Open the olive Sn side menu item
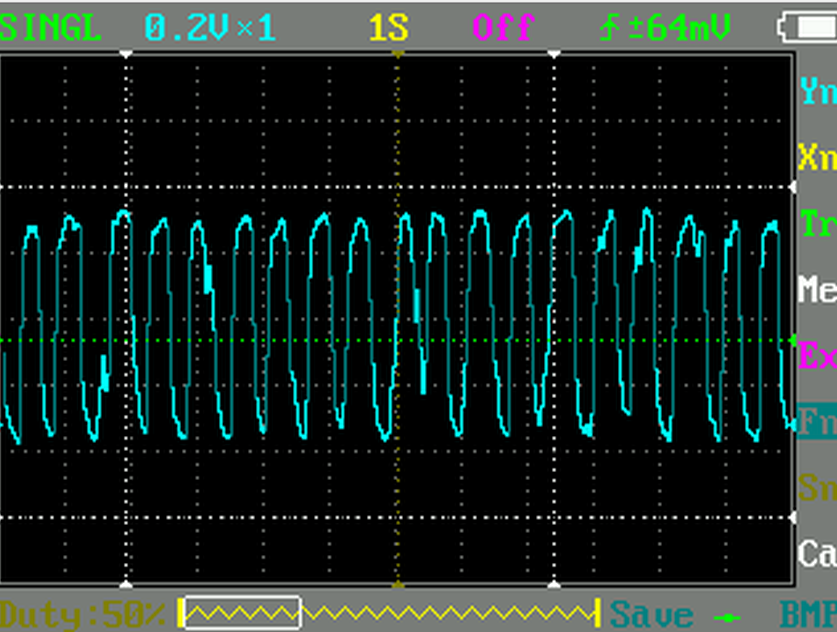This screenshot has width=837, height=632. tap(818, 487)
